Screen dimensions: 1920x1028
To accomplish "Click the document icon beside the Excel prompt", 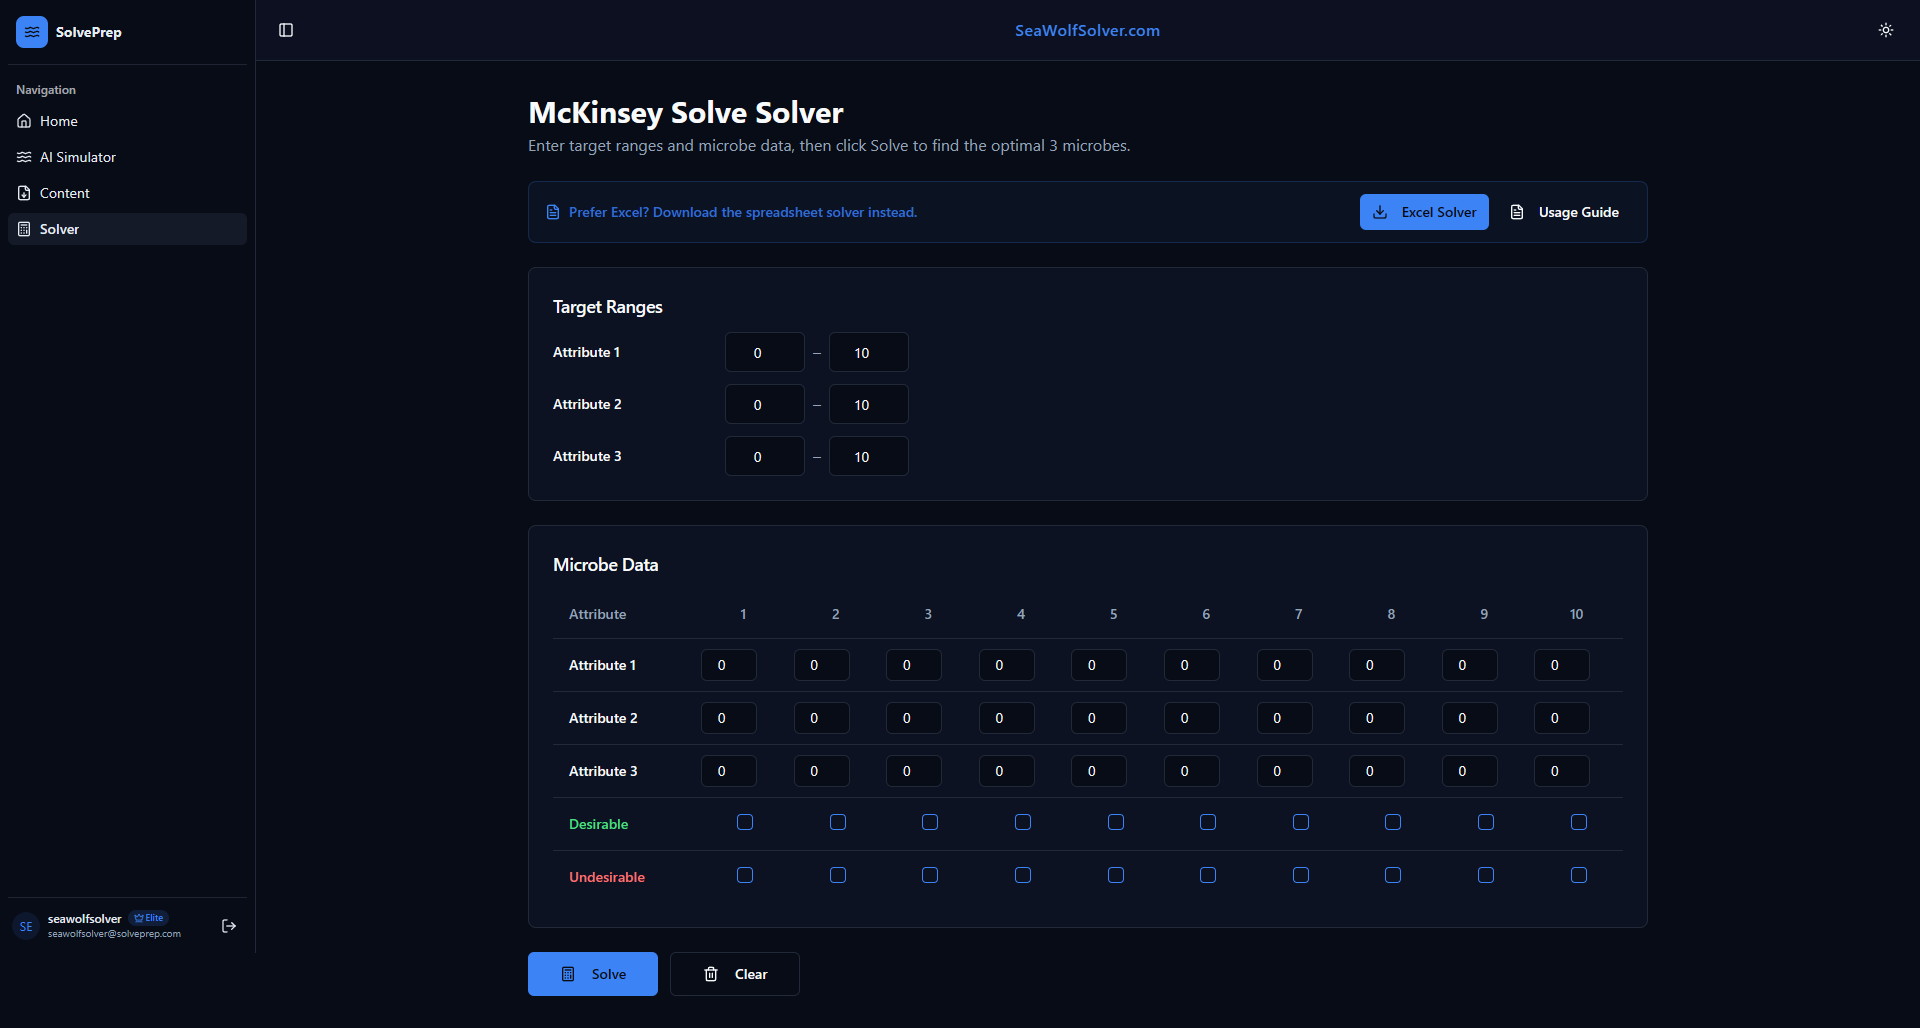I will (x=552, y=212).
